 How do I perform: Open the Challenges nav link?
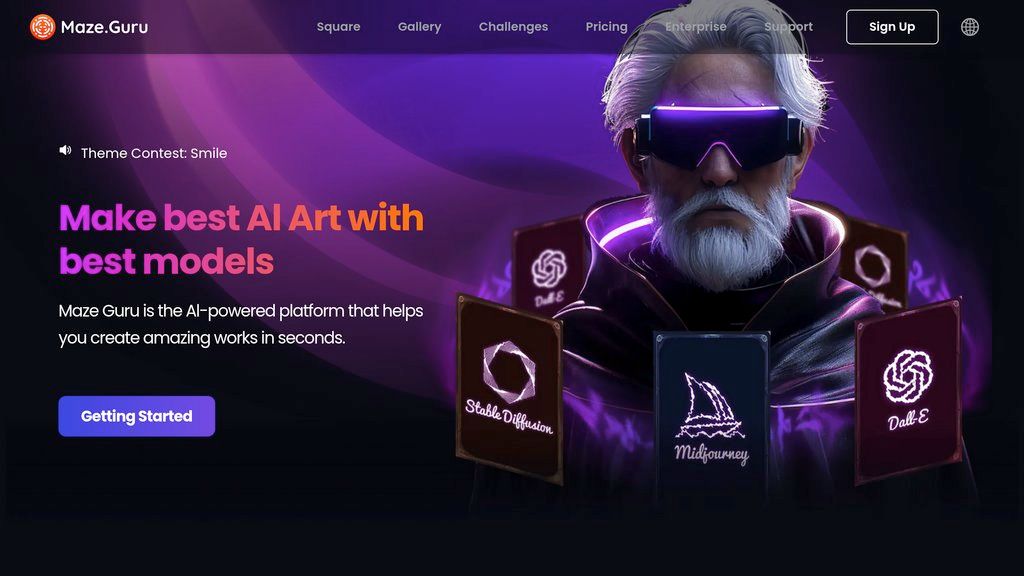tap(513, 27)
